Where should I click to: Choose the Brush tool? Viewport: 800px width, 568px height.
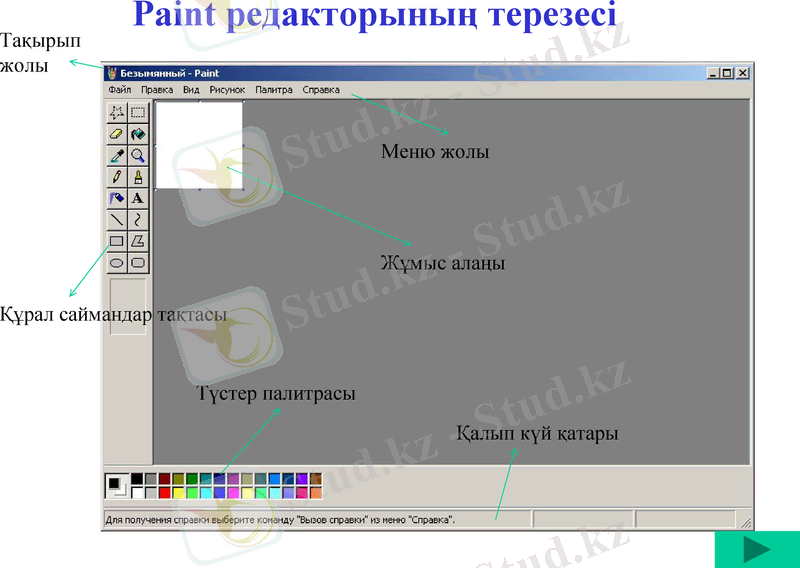click(x=138, y=177)
